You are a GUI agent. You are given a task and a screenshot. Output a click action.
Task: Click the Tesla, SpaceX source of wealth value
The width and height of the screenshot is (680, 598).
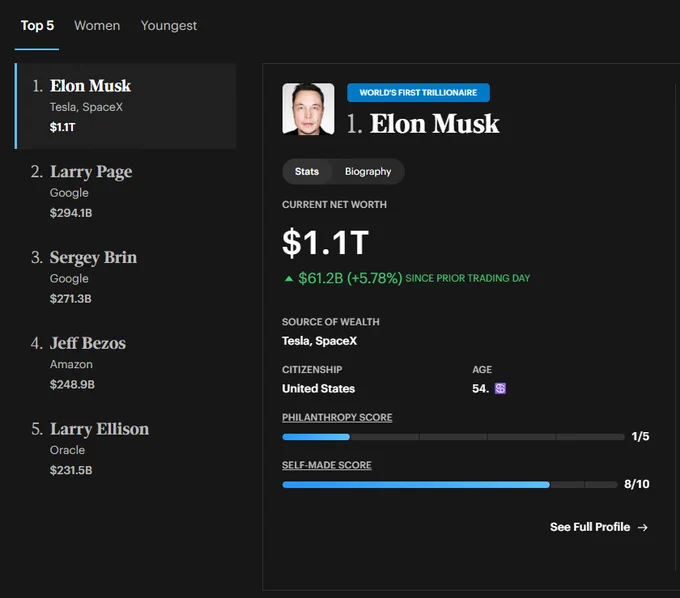(319, 341)
